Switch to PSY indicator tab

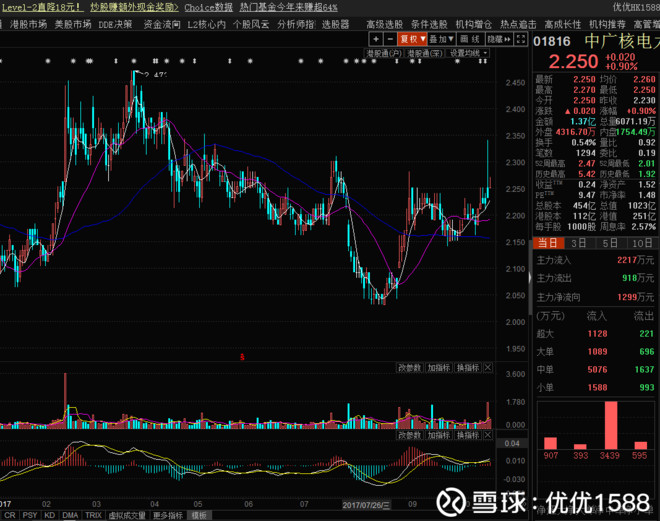pyautogui.click(x=29, y=516)
